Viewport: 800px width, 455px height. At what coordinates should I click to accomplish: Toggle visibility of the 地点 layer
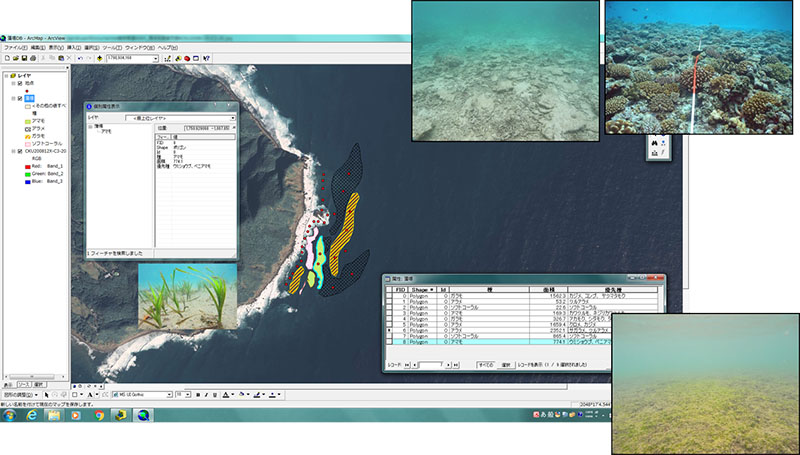(20, 84)
